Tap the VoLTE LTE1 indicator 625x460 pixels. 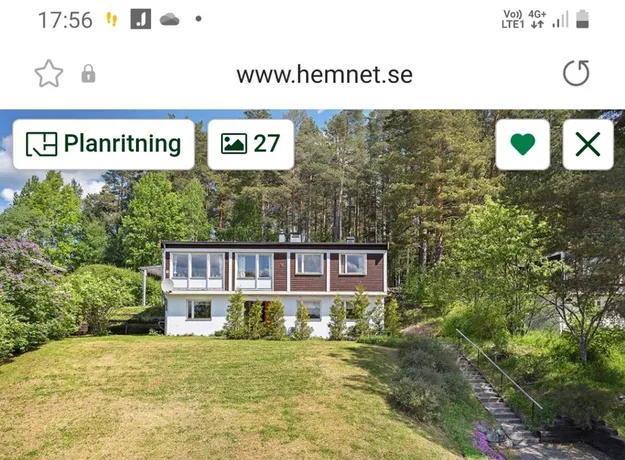(512, 19)
